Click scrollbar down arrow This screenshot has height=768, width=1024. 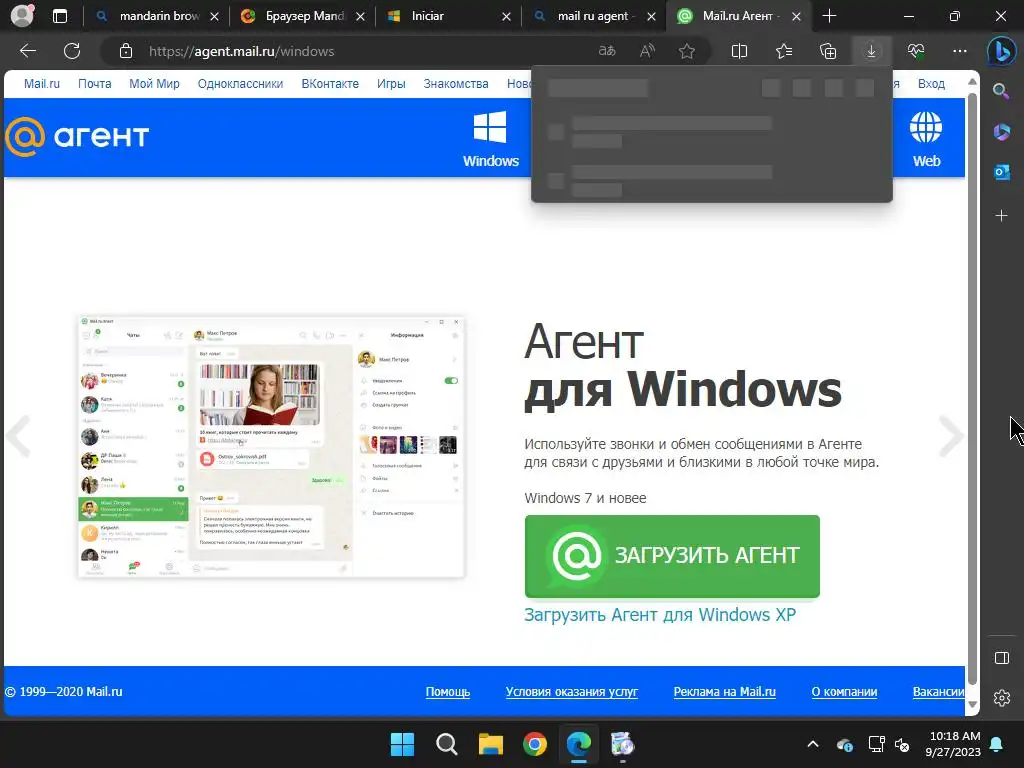pyautogui.click(x=972, y=704)
